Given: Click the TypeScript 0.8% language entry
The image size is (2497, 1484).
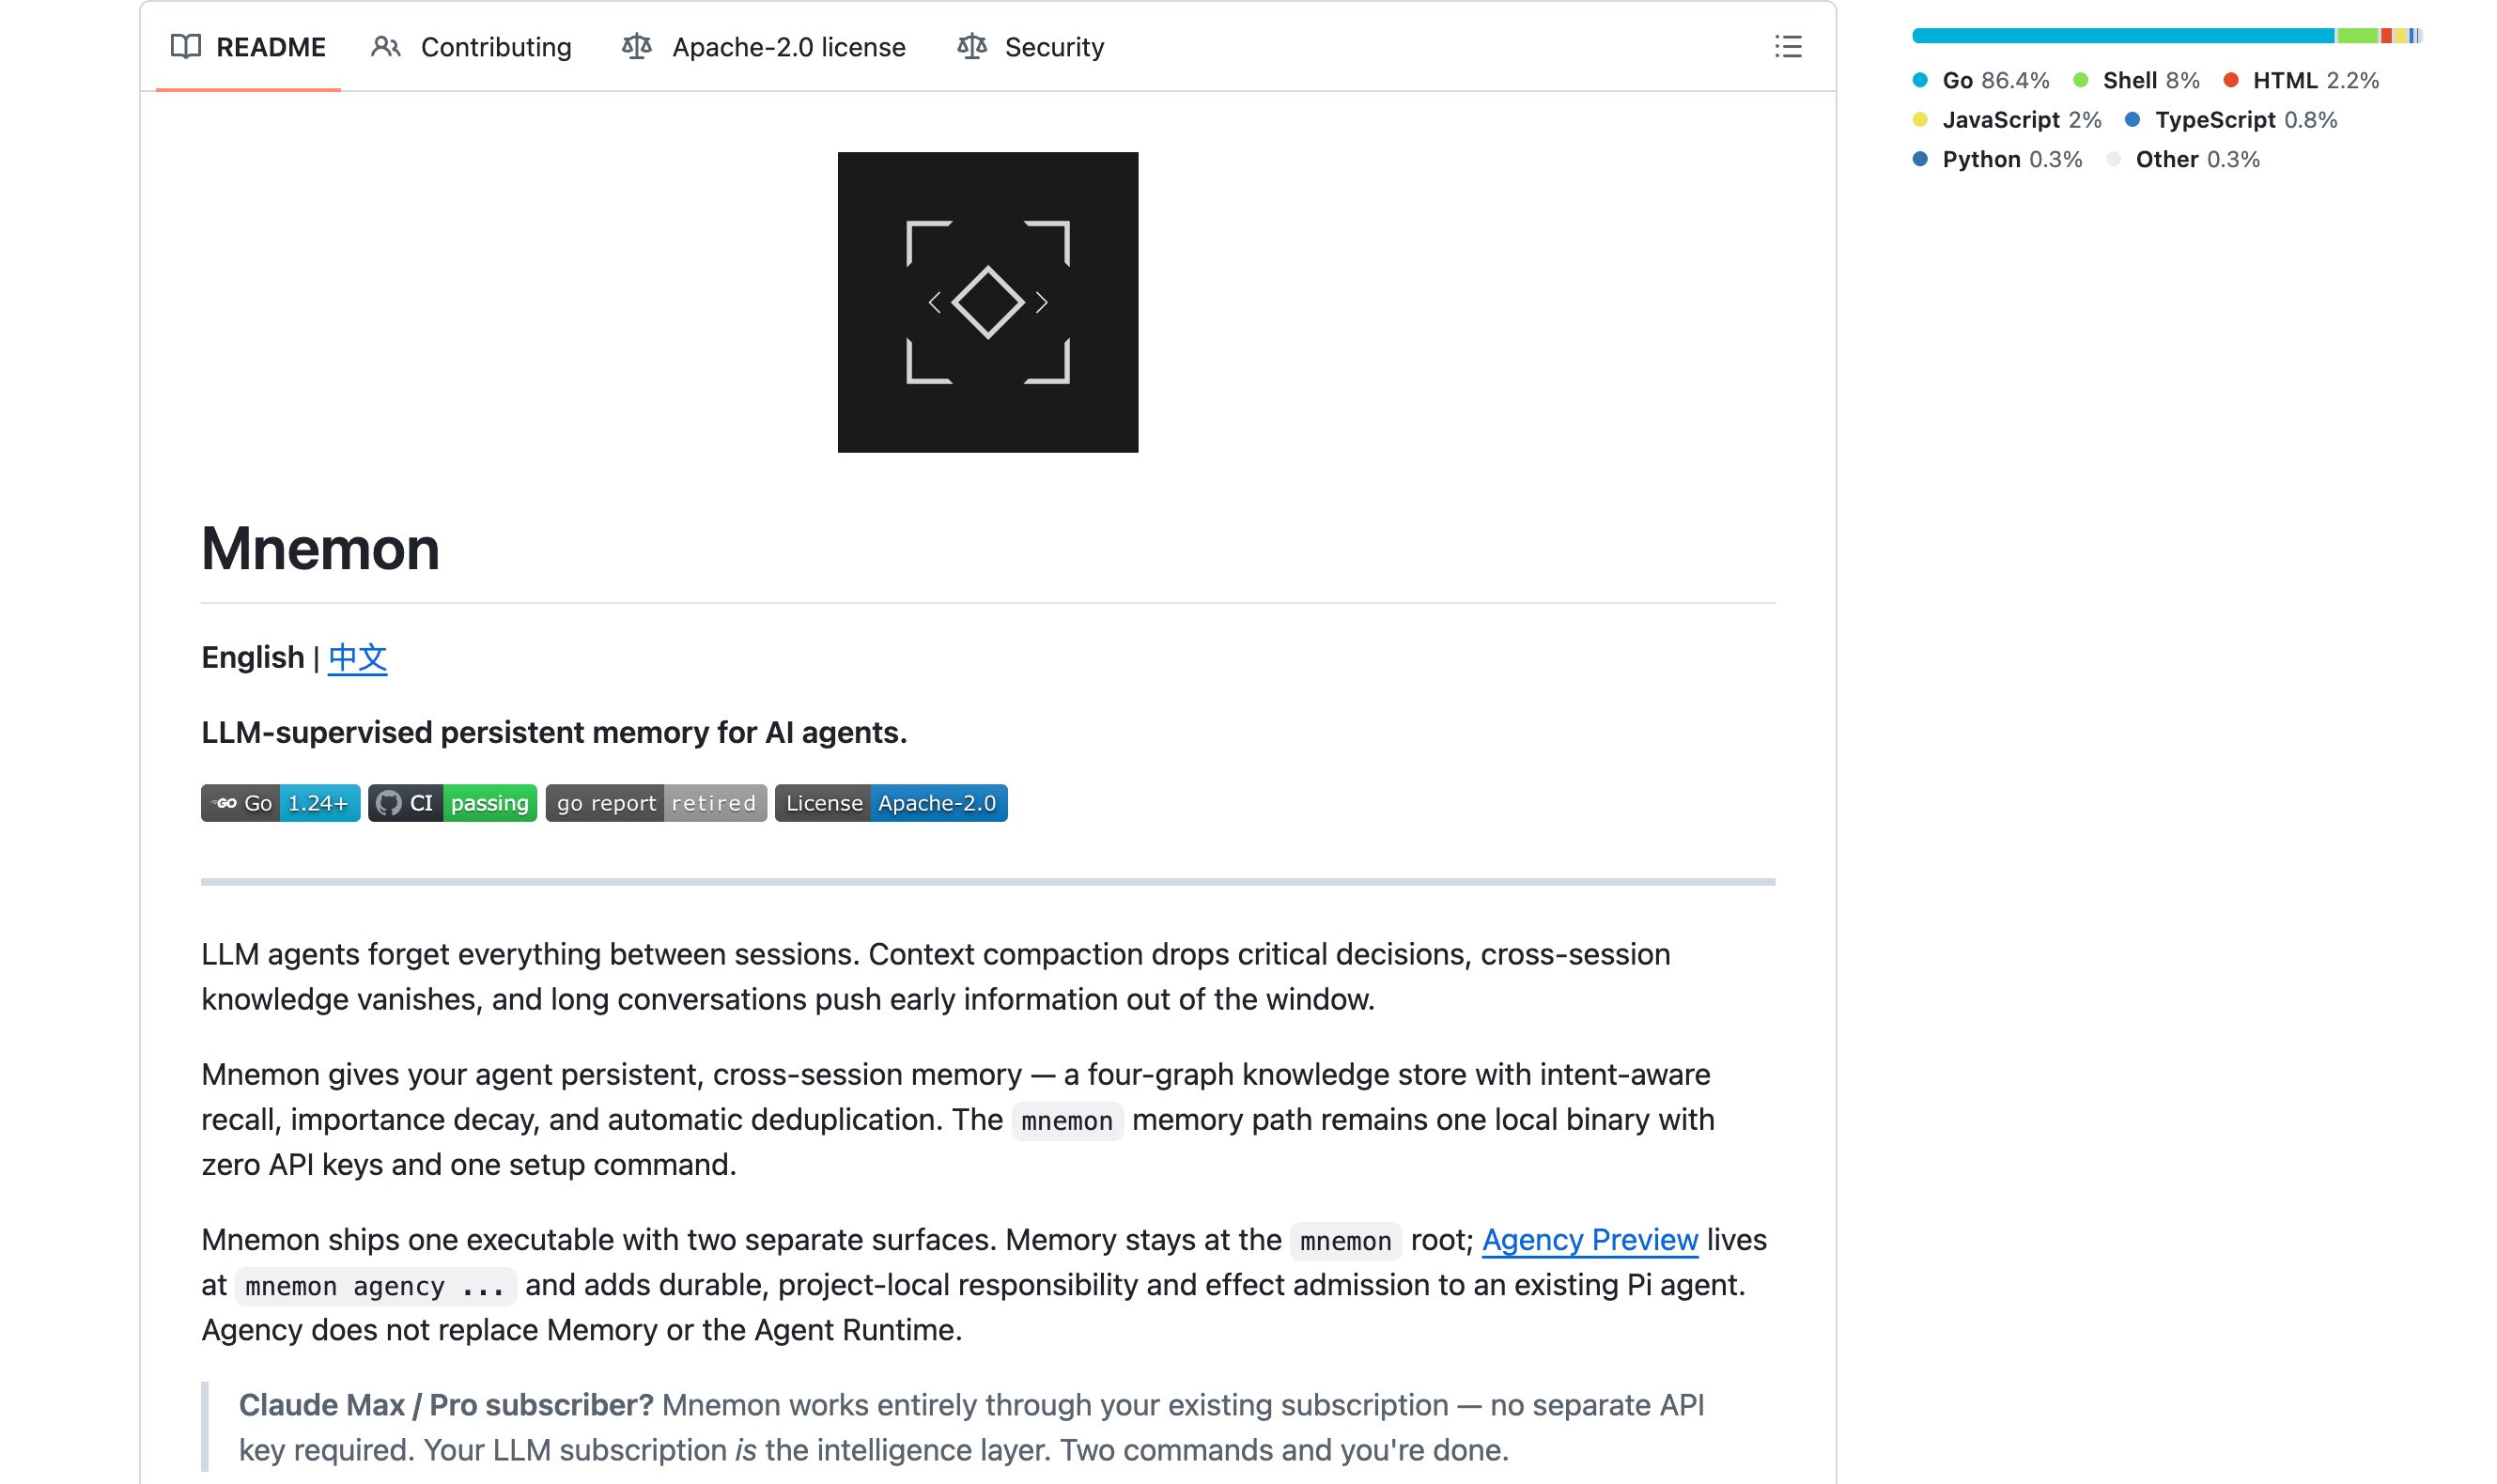Looking at the screenshot, I should [x=2231, y=120].
